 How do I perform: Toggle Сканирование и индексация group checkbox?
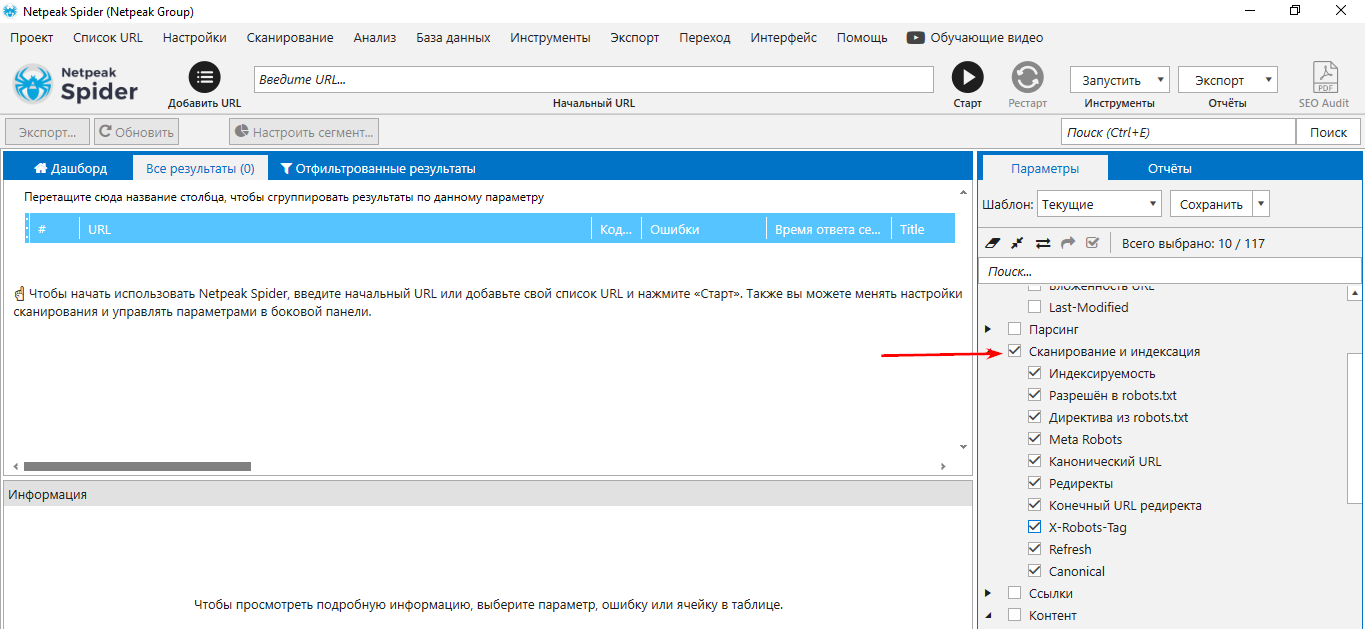point(1015,351)
